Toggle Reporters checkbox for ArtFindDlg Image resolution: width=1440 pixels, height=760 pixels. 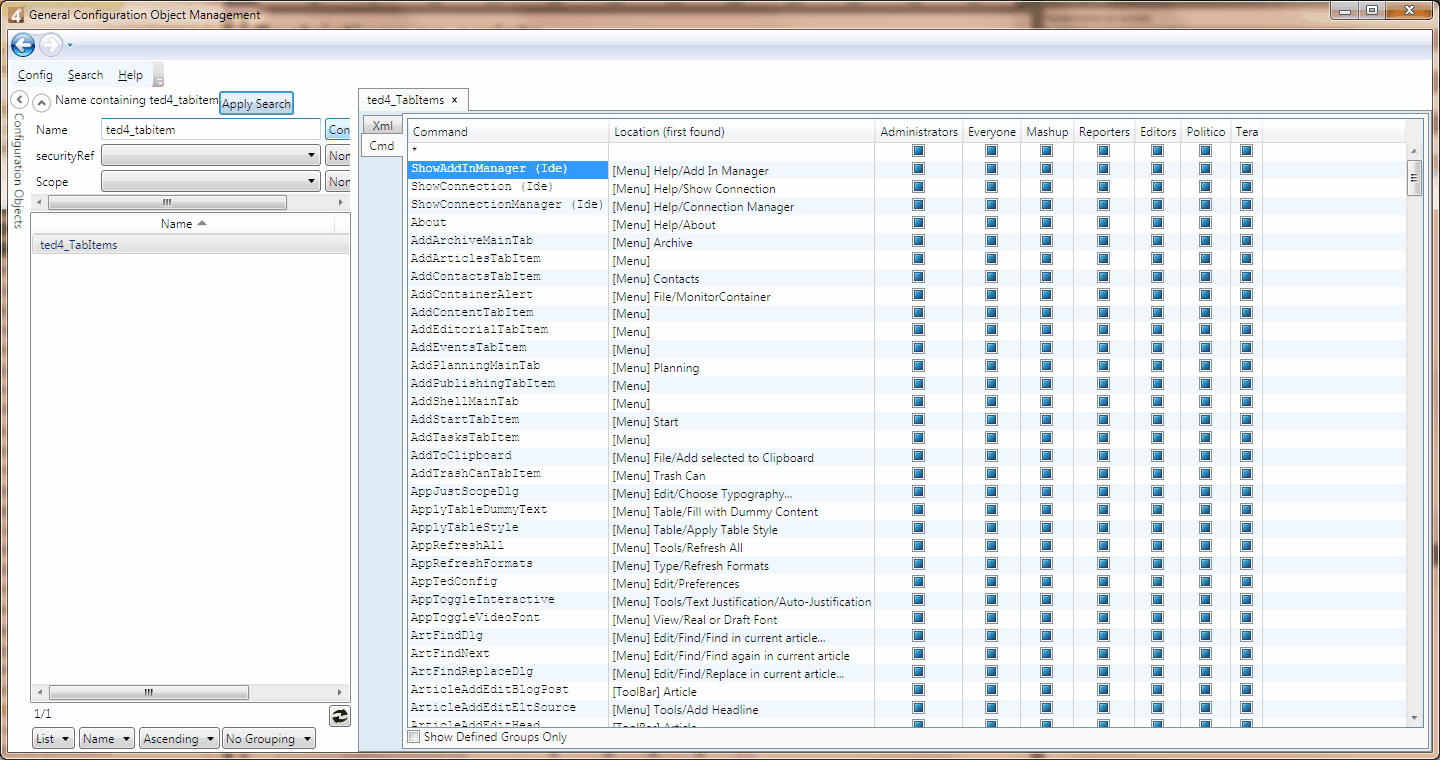click(1103, 637)
